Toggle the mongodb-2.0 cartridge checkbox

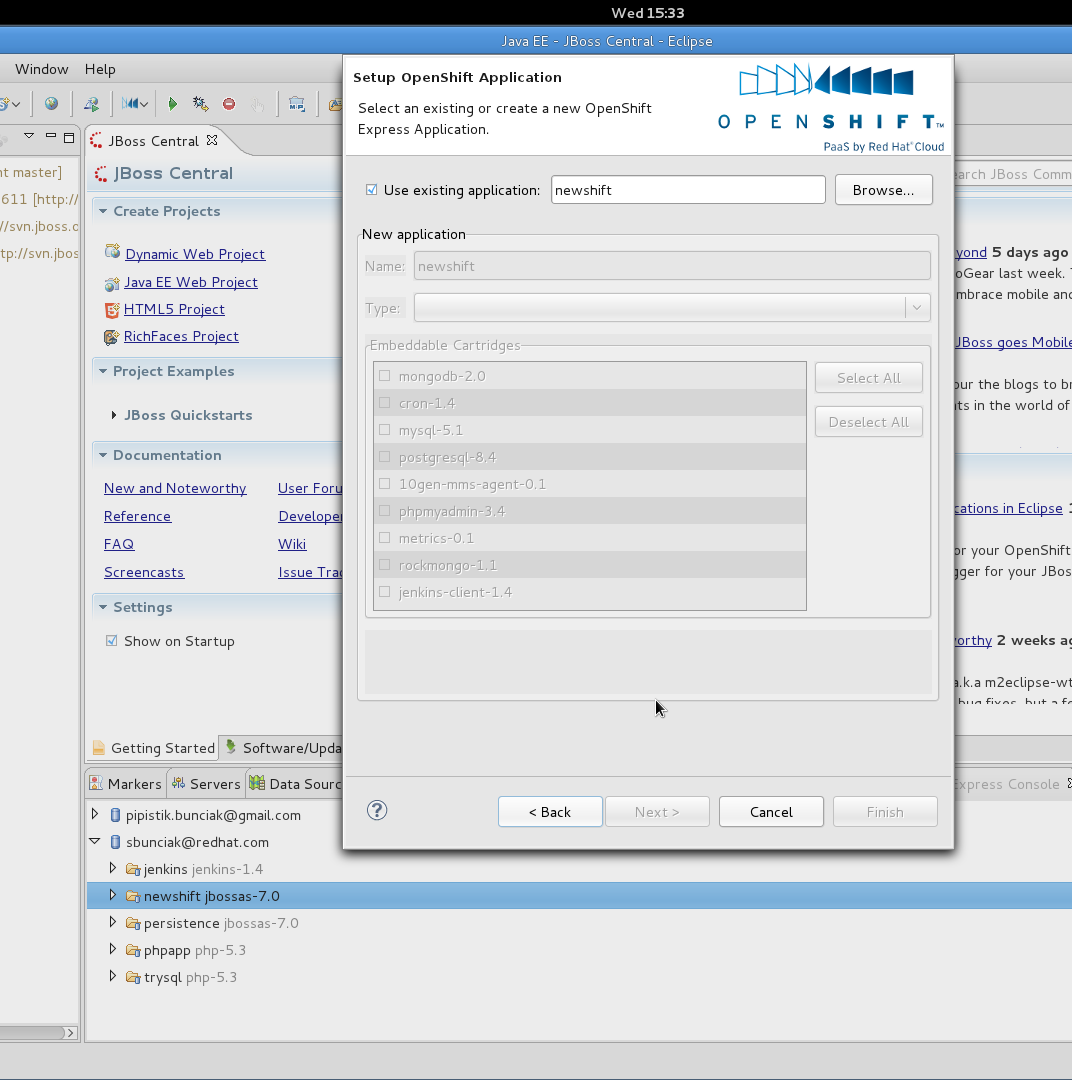click(x=385, y=376)
